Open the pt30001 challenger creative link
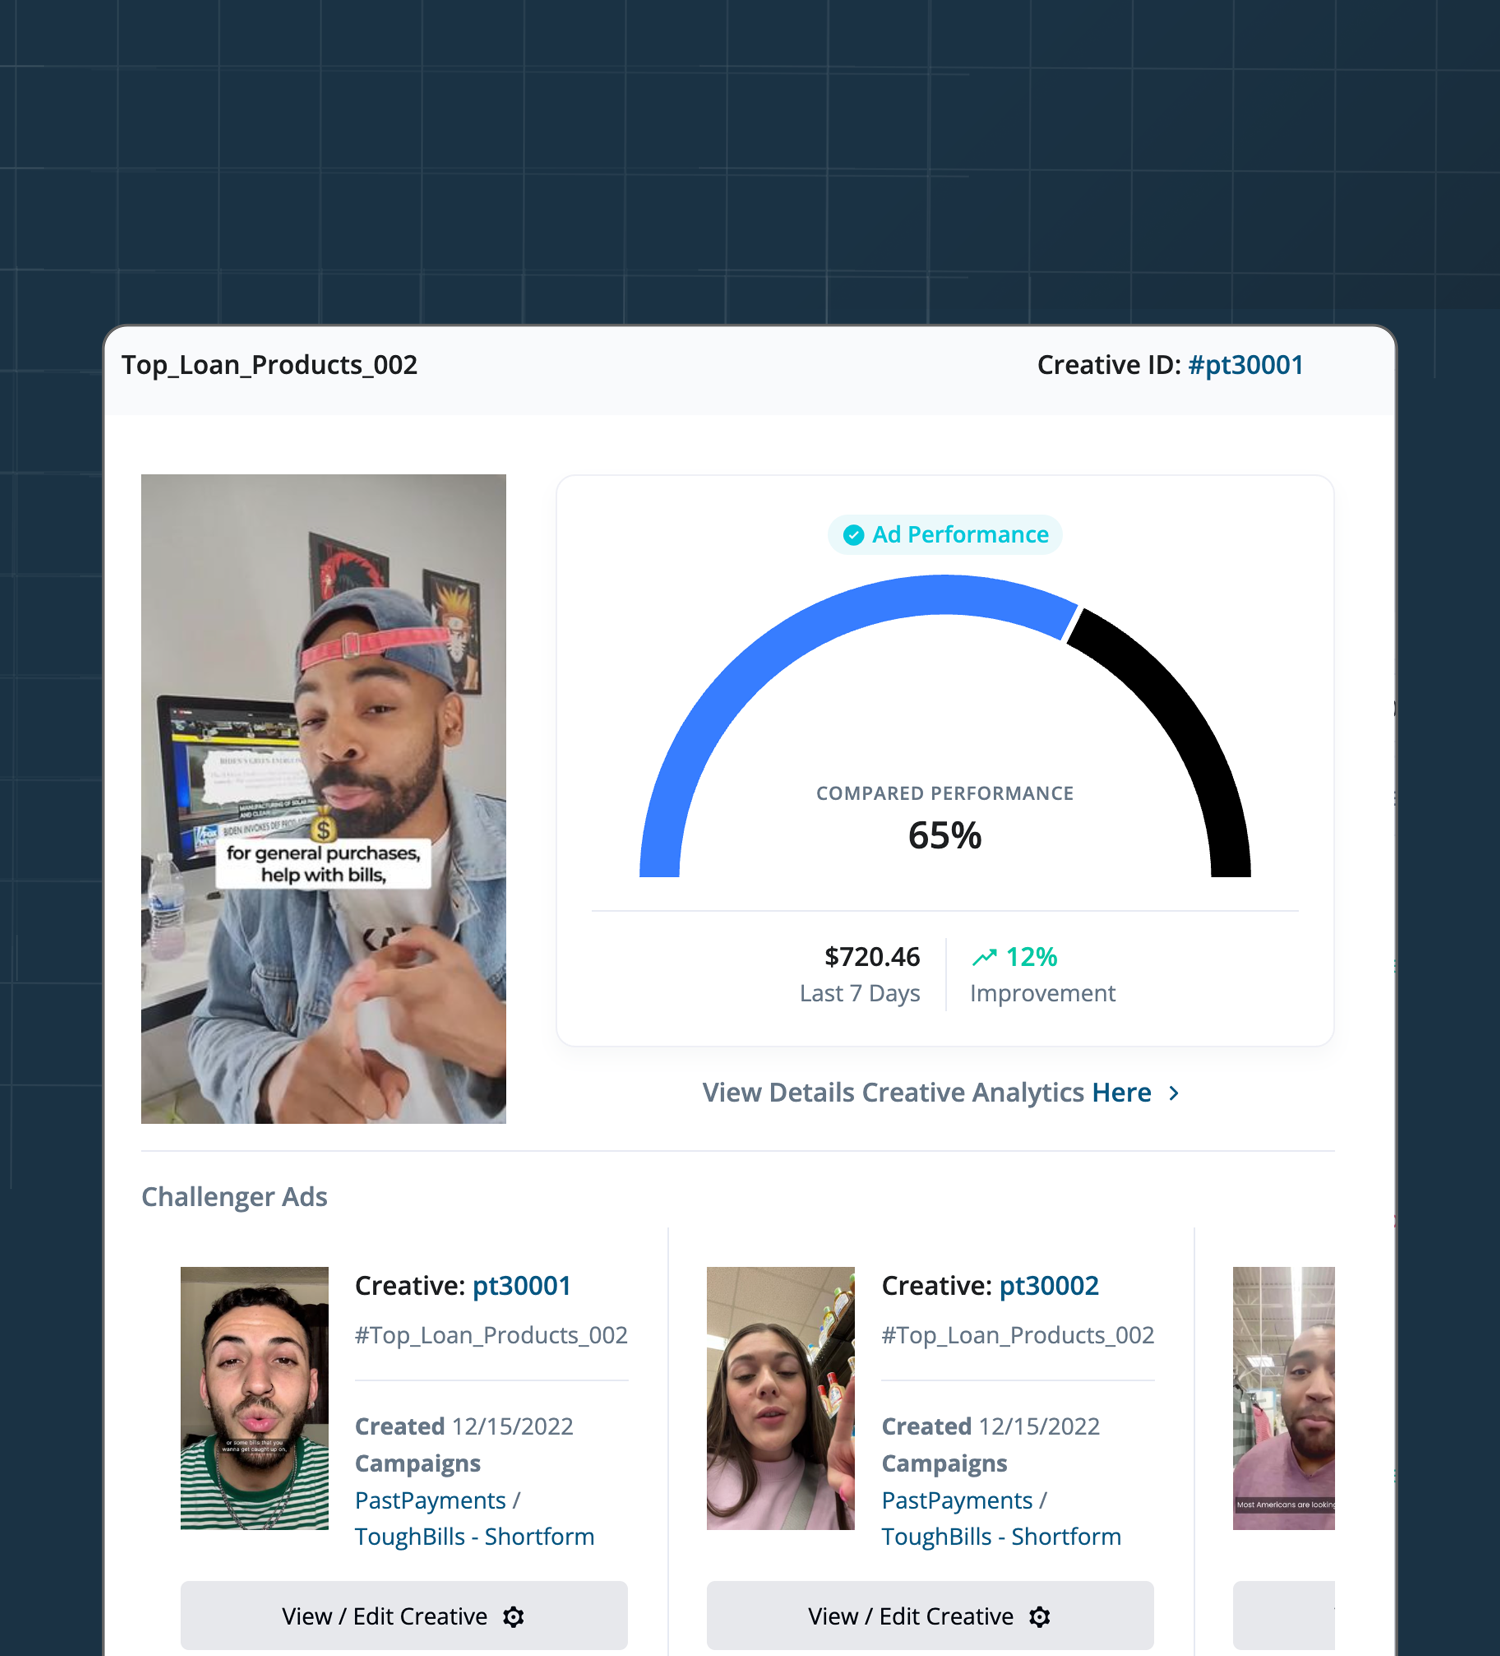 (521, 1286)
